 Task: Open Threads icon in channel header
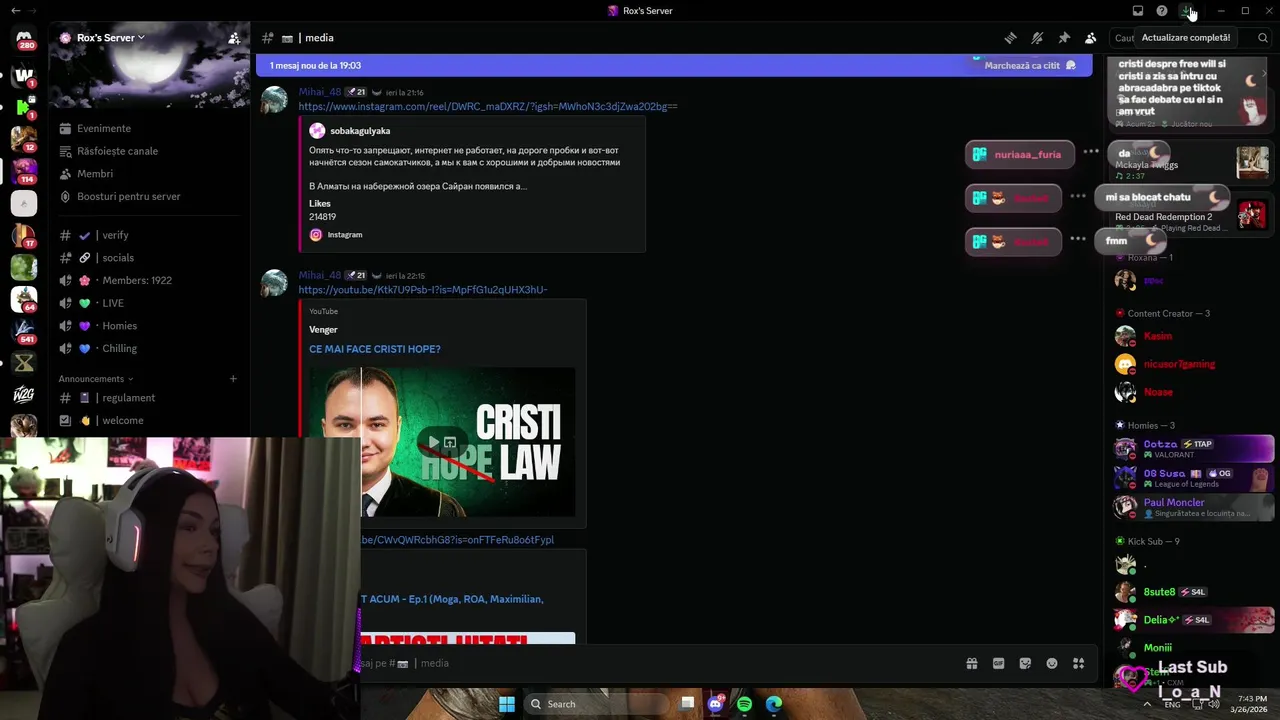click(x=1010, y=38)
